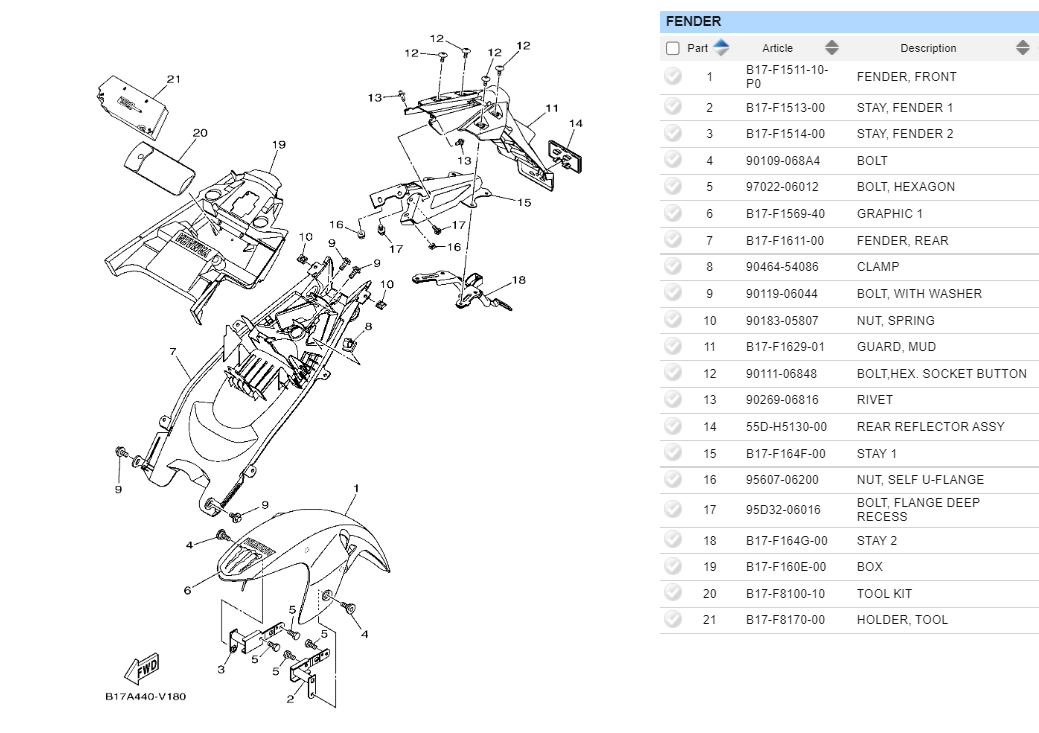Screen dimensions: 1039x733
Task: Click callout 19 on the box drawing
Action: point(278,144)
